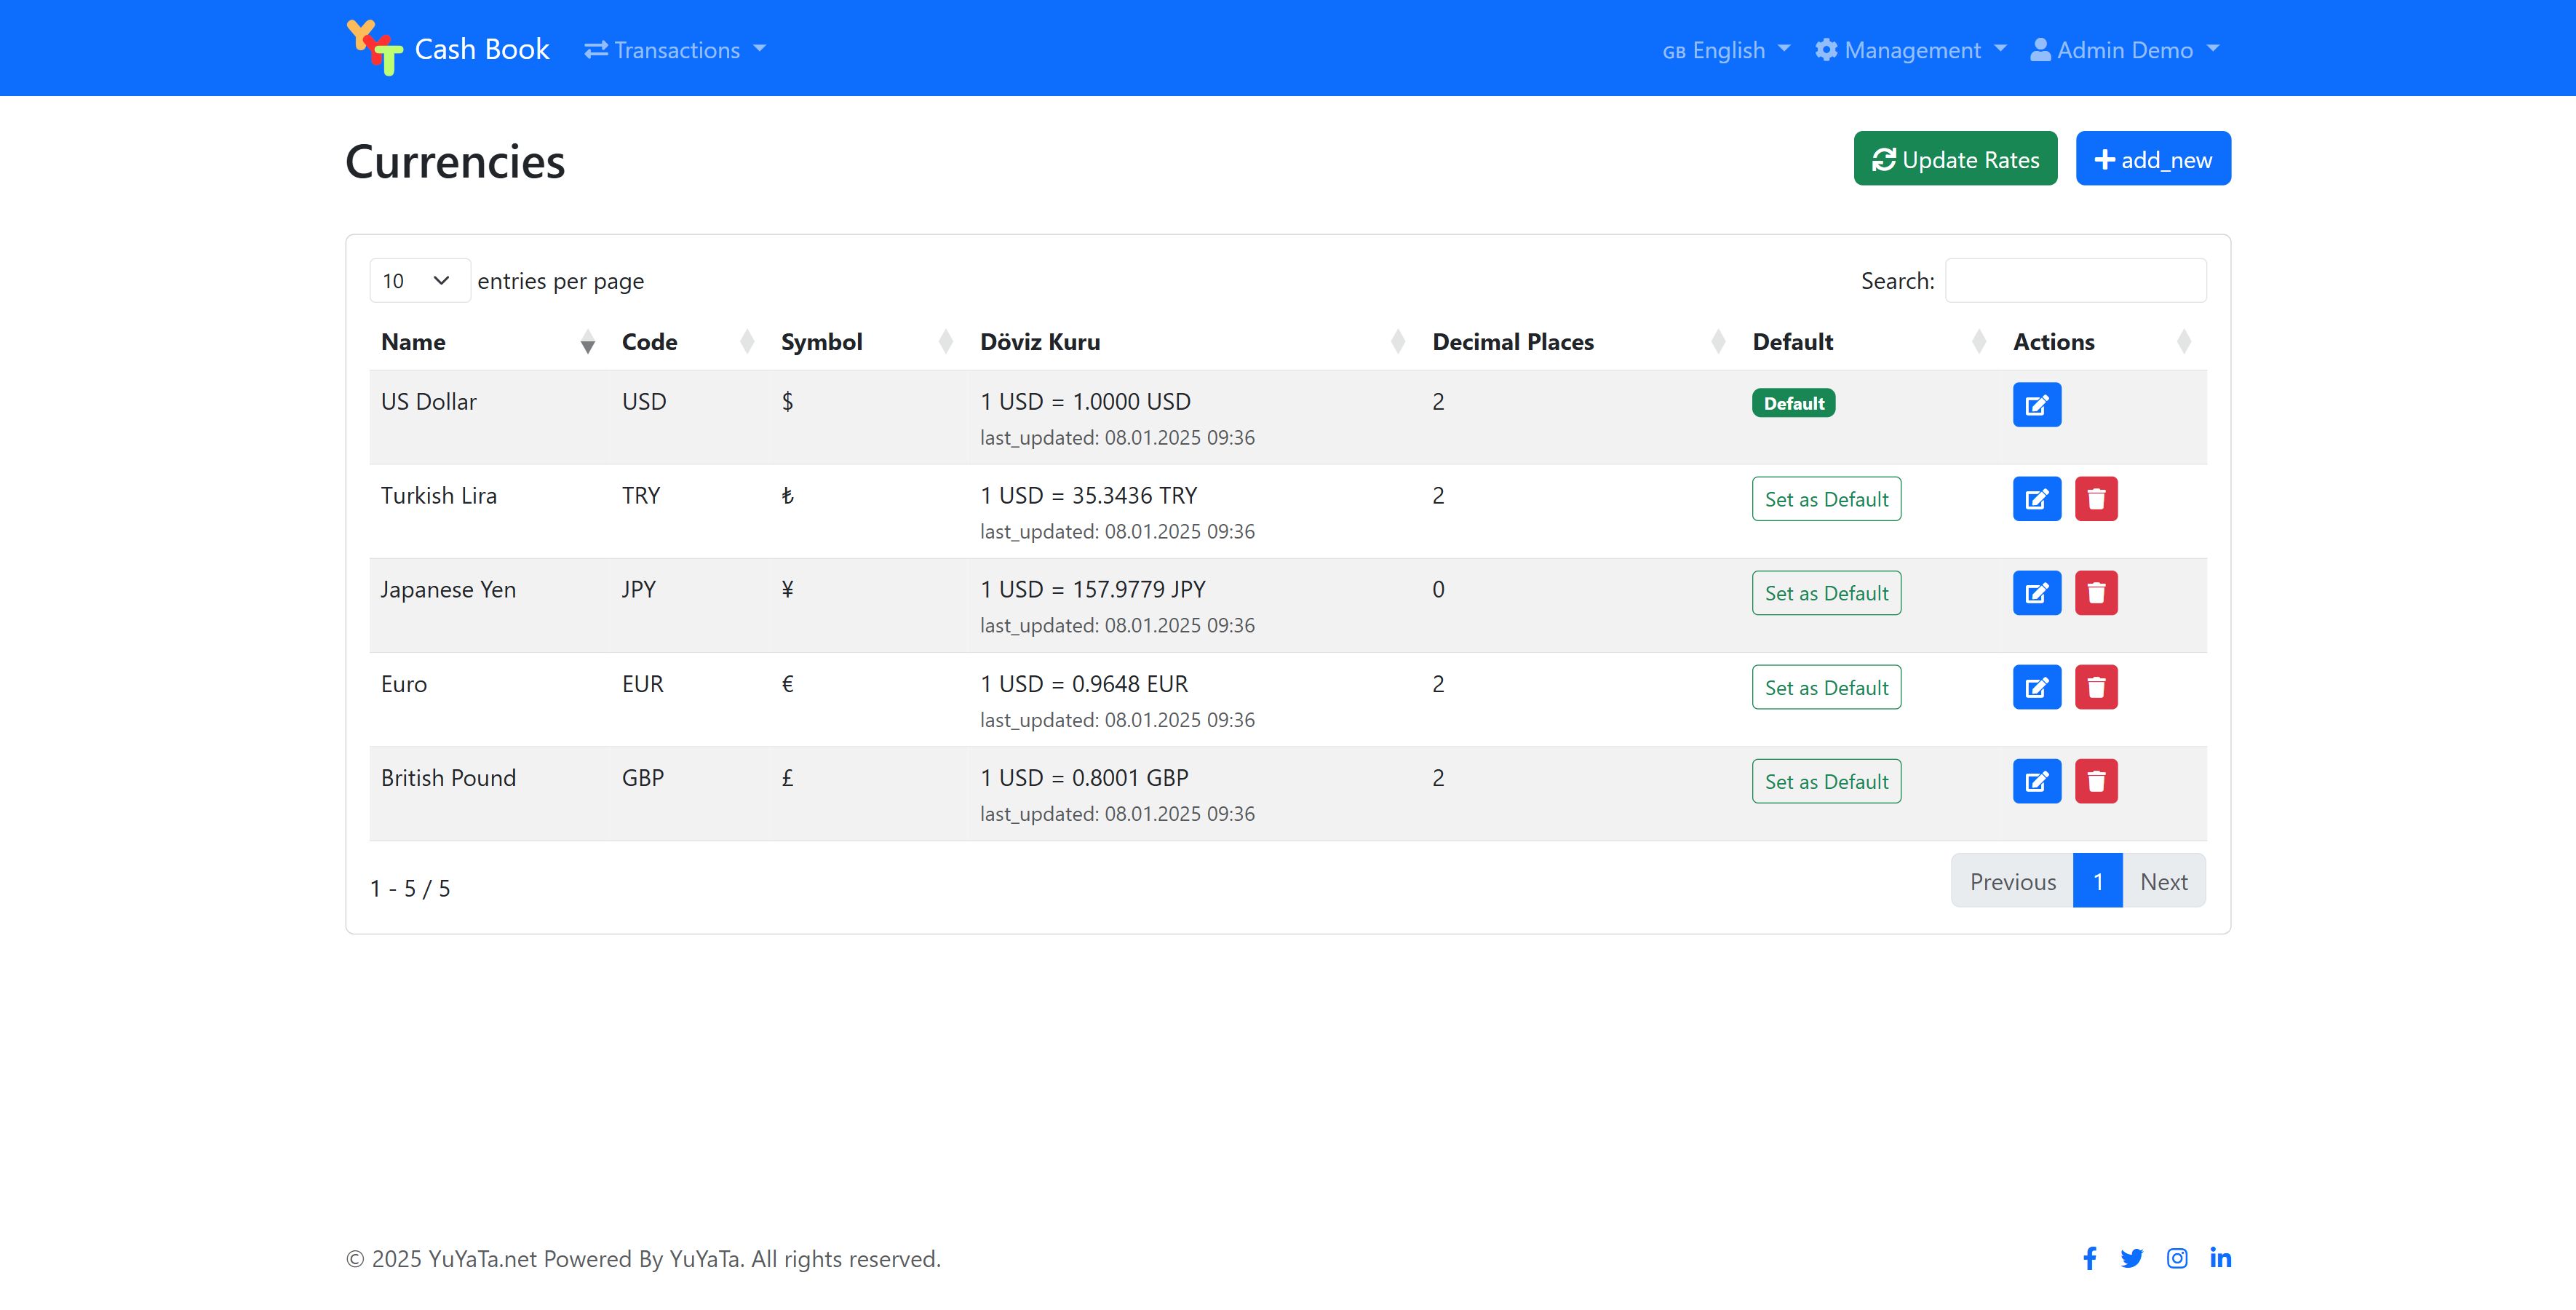Set British Pound as default currency
The image size is (2576, 1310).
(x=1826, y=781)
